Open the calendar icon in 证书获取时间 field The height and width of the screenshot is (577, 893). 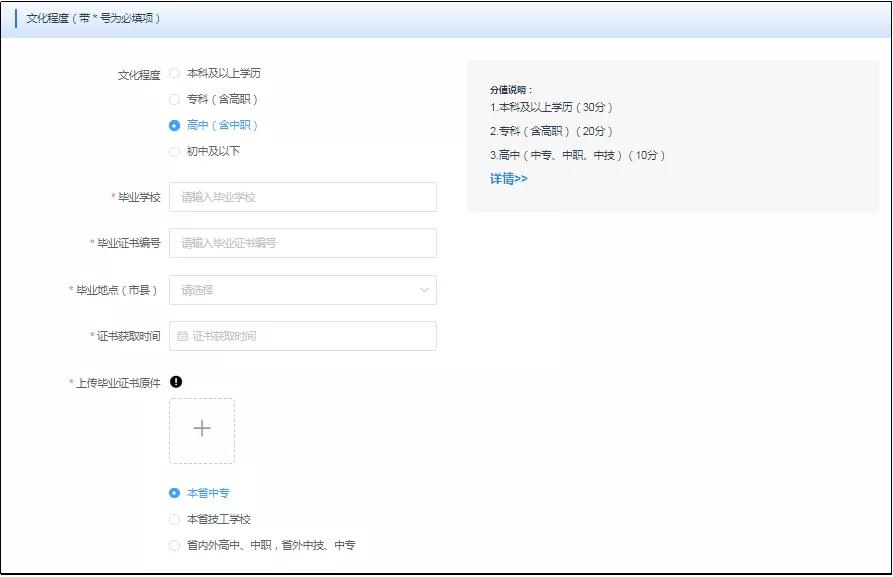click(185, 335)
